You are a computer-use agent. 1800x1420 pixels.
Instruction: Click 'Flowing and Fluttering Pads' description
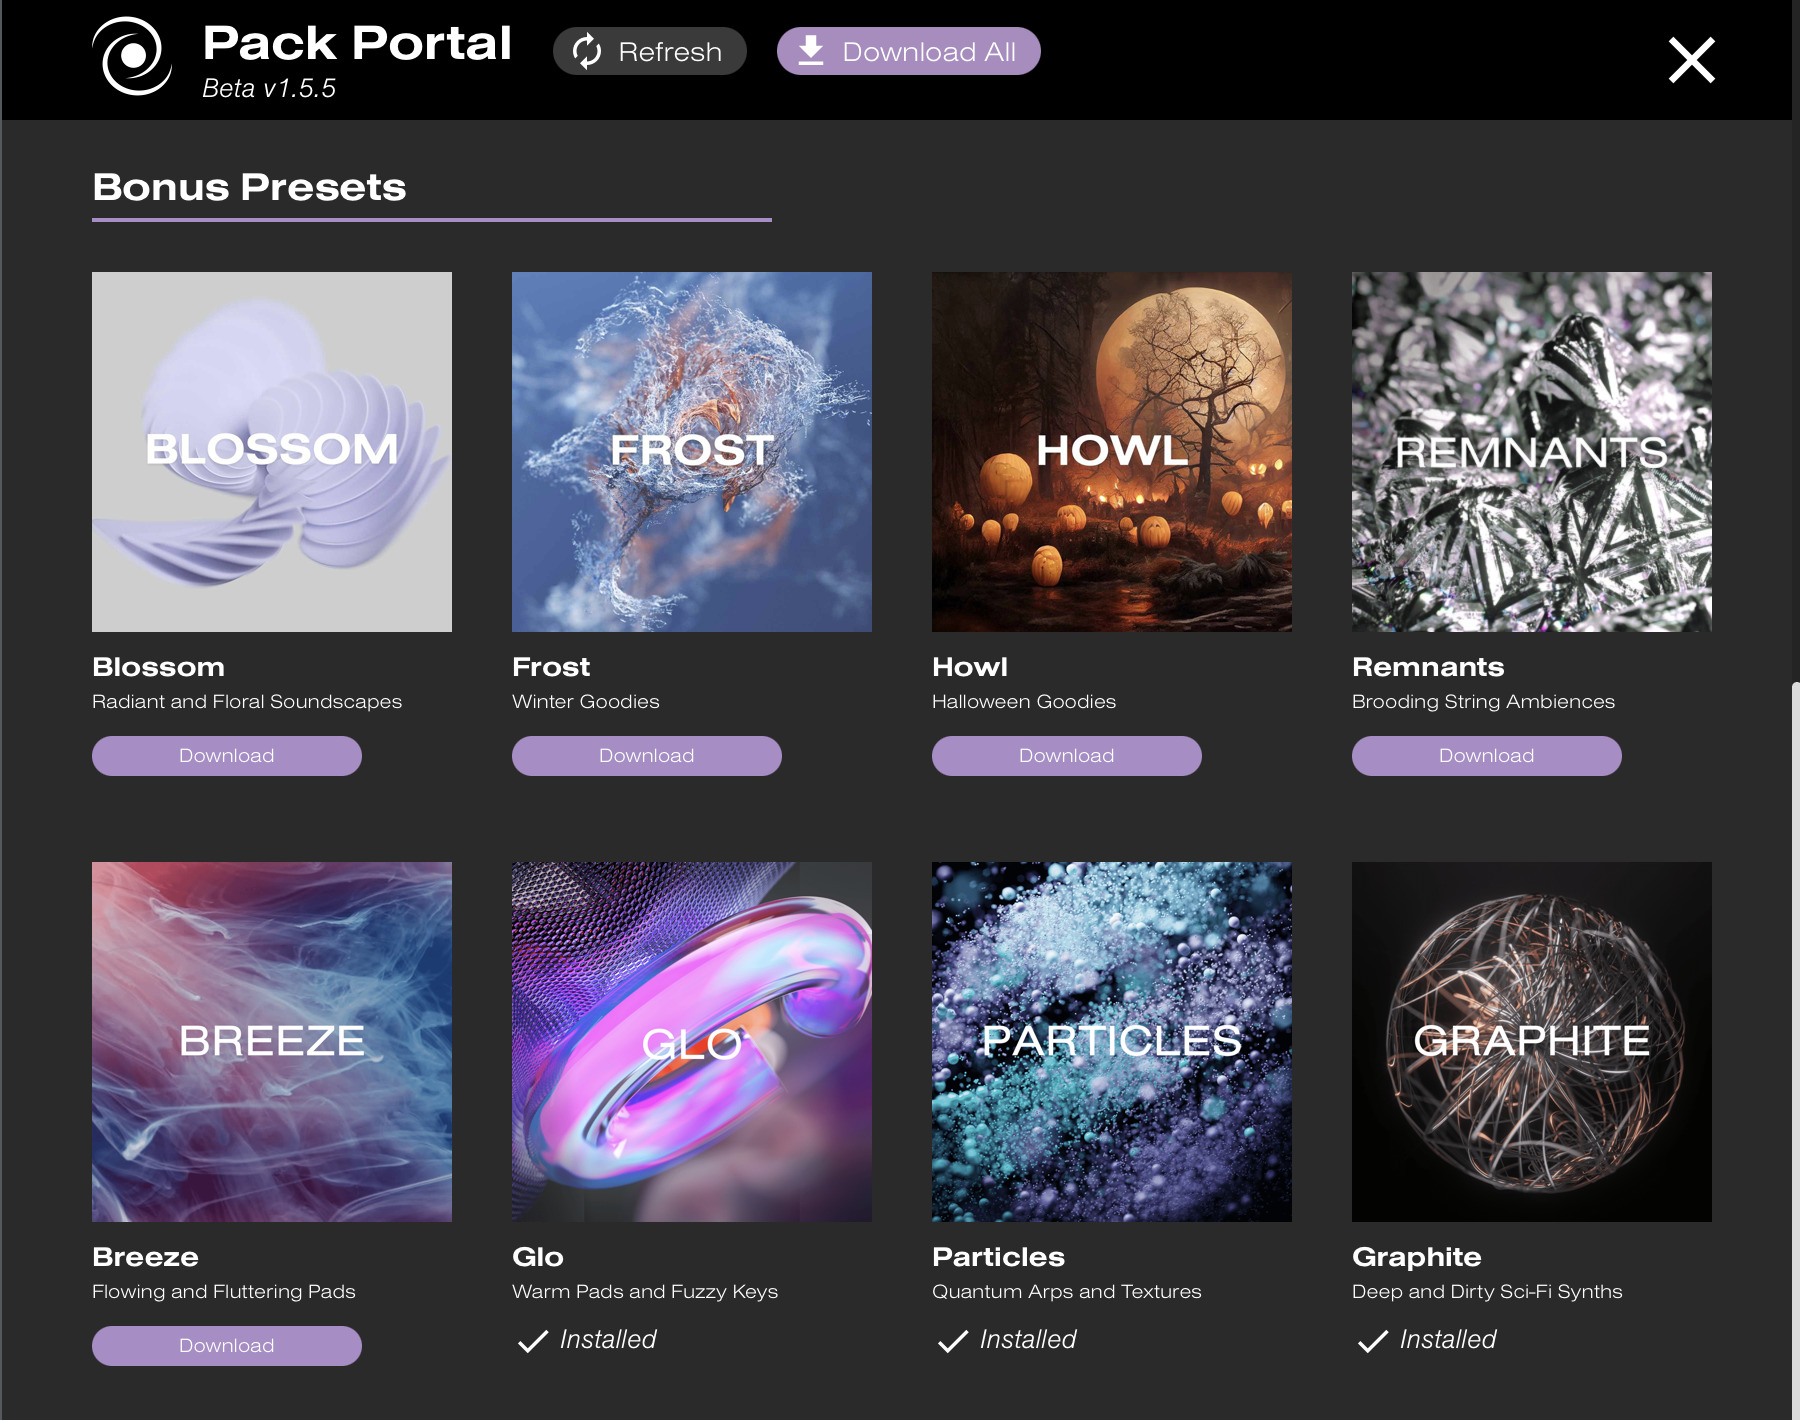[224, 1292]
